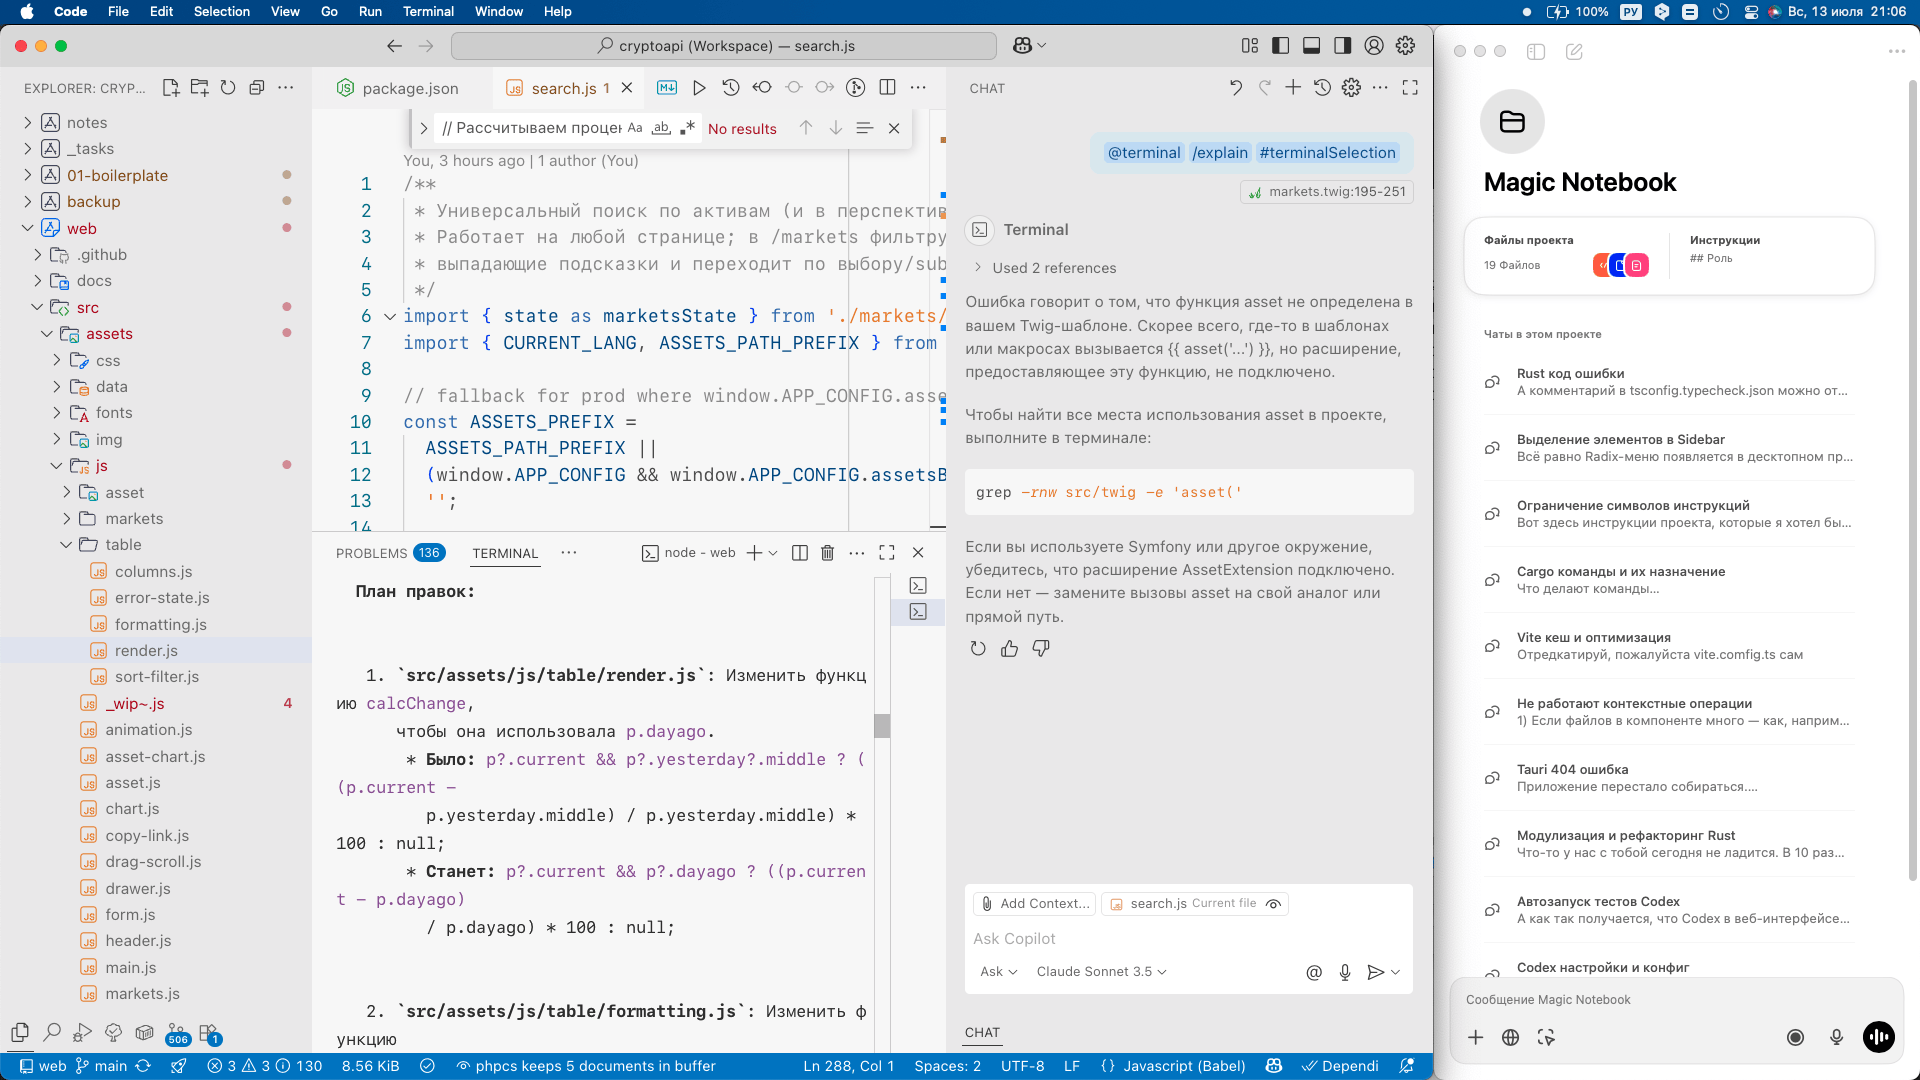Click New File icon in Explorer header
The width and height of the screenshot is (1920, 1080).
click(x=171, y=88)
